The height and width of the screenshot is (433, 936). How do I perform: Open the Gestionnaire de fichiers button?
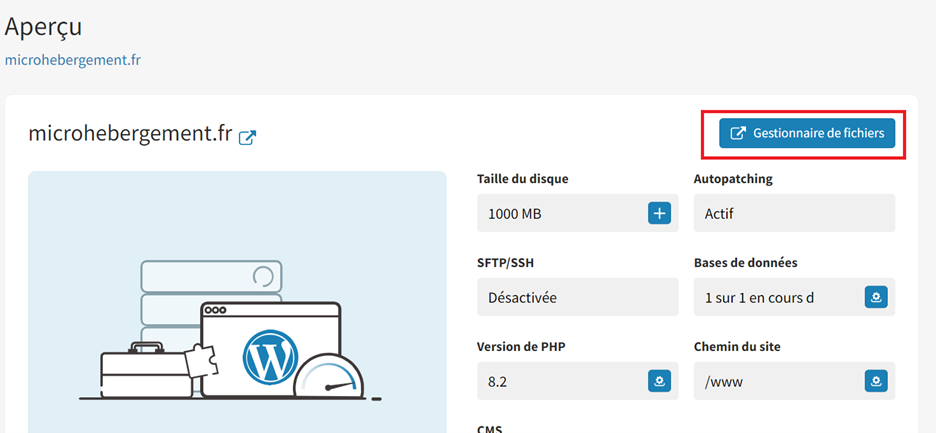pyautogui.click(x=806, y=133)
